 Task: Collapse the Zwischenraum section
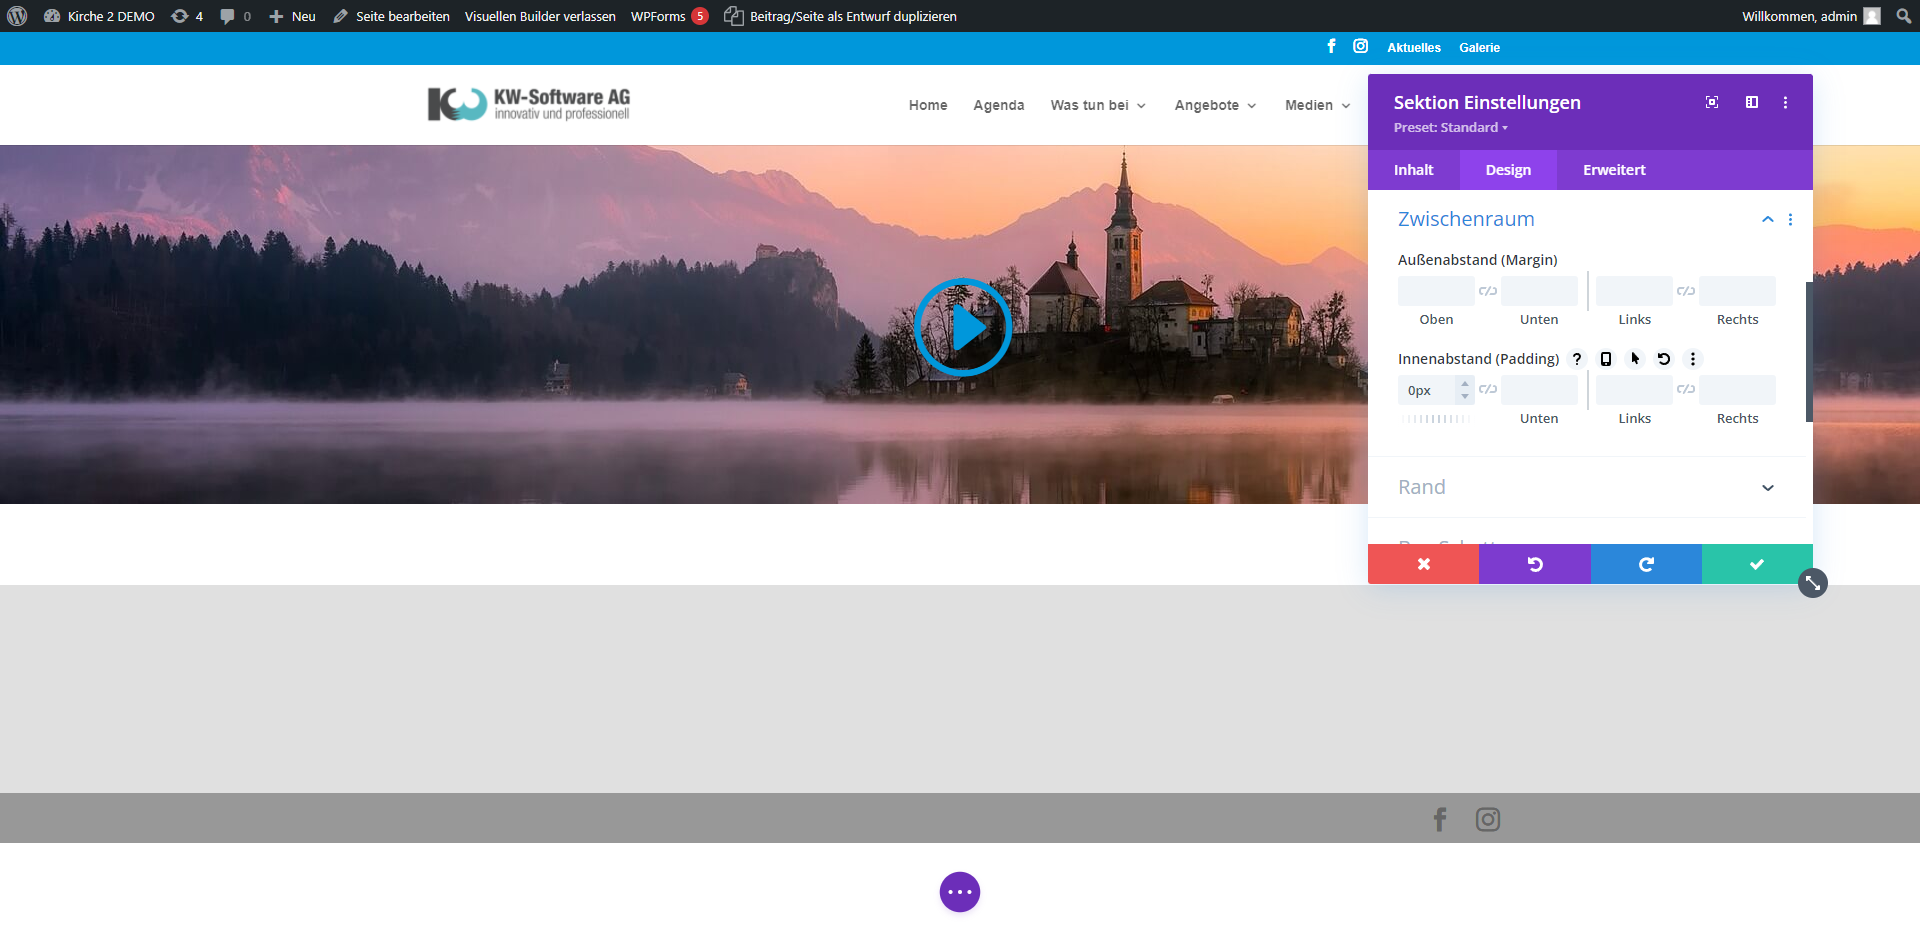1767,219
